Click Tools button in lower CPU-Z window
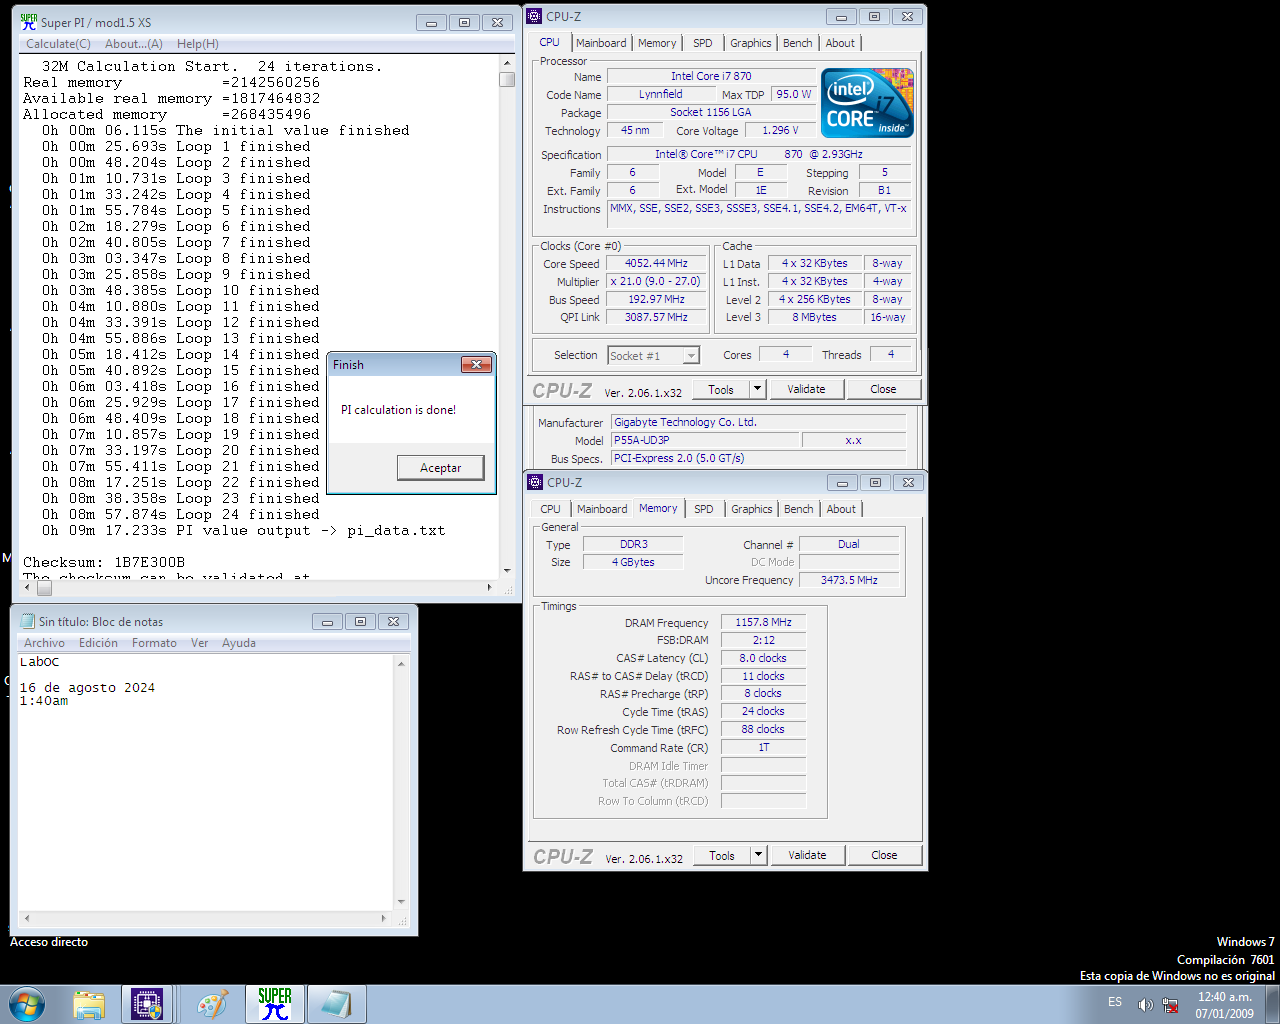Viewport: 1280px width, 1024px height. pyautogui.click(x=722, y=855)
